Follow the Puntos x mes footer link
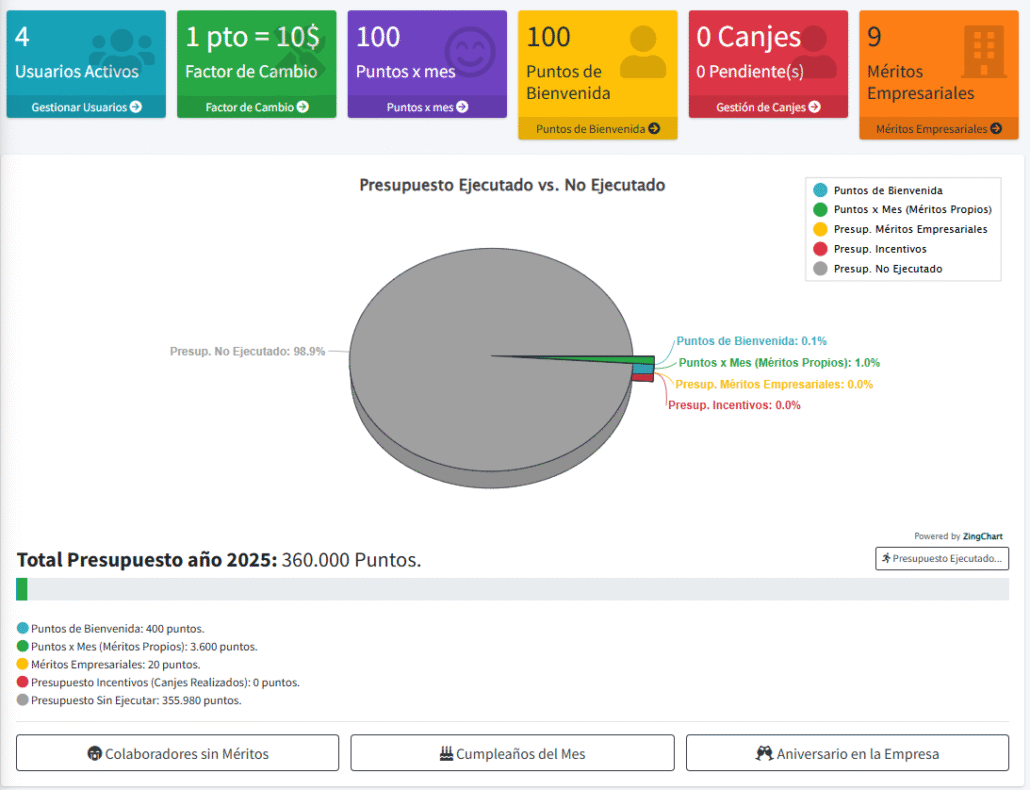This screenshot has height=790, width=1030. click(427, 107)
